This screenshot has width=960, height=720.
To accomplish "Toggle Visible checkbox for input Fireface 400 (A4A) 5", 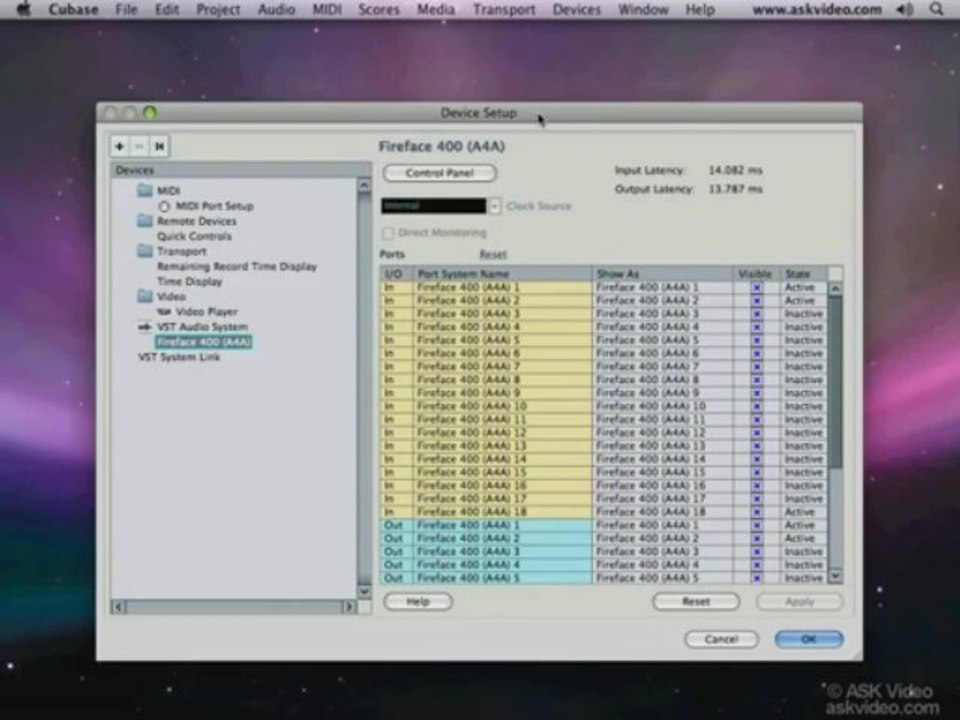I will (757, 340).
